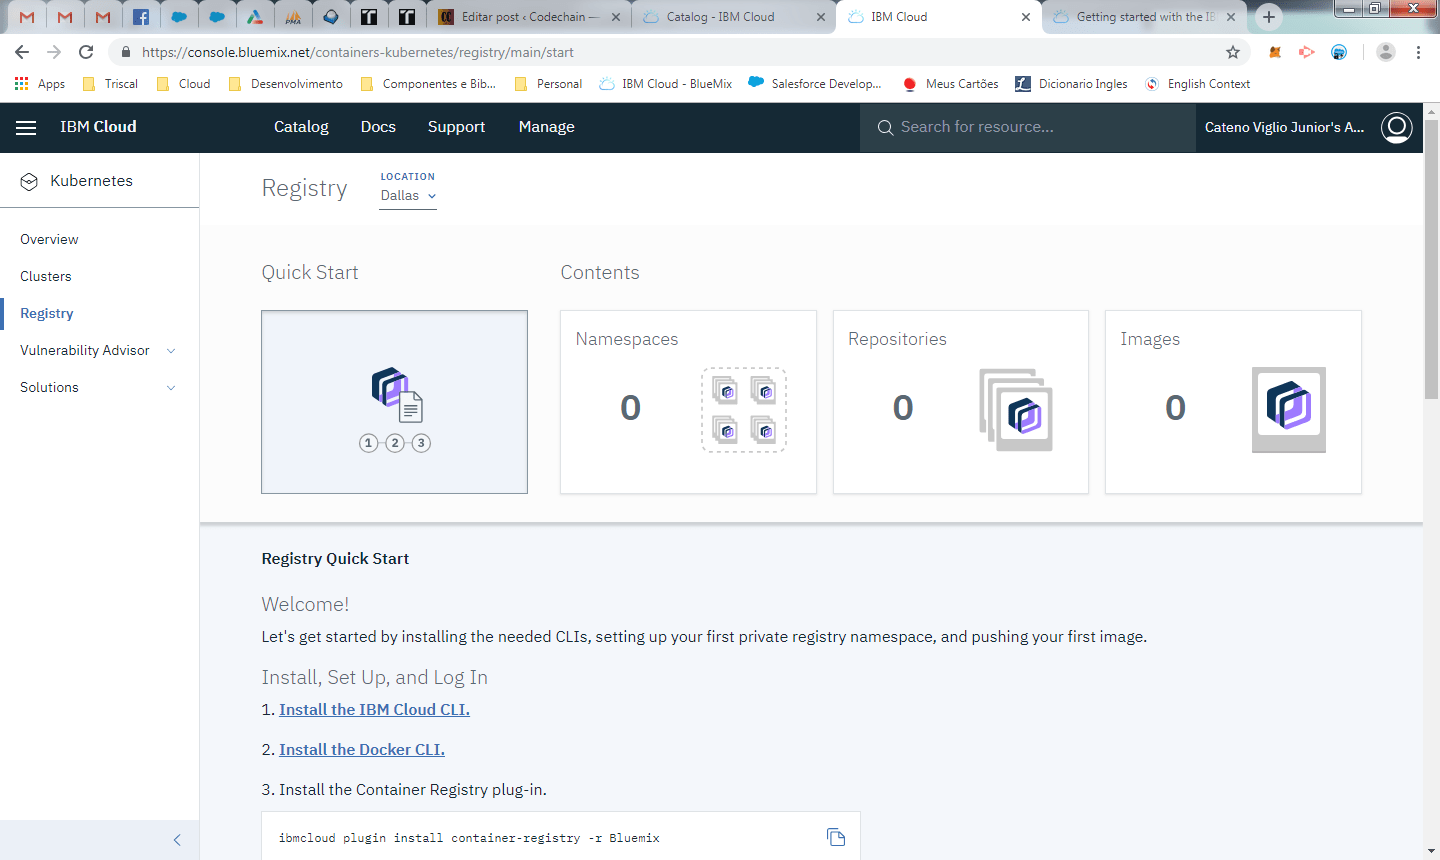
Task: Expand the Vulnerability Advisor section
Action: [x=171, y=351]
